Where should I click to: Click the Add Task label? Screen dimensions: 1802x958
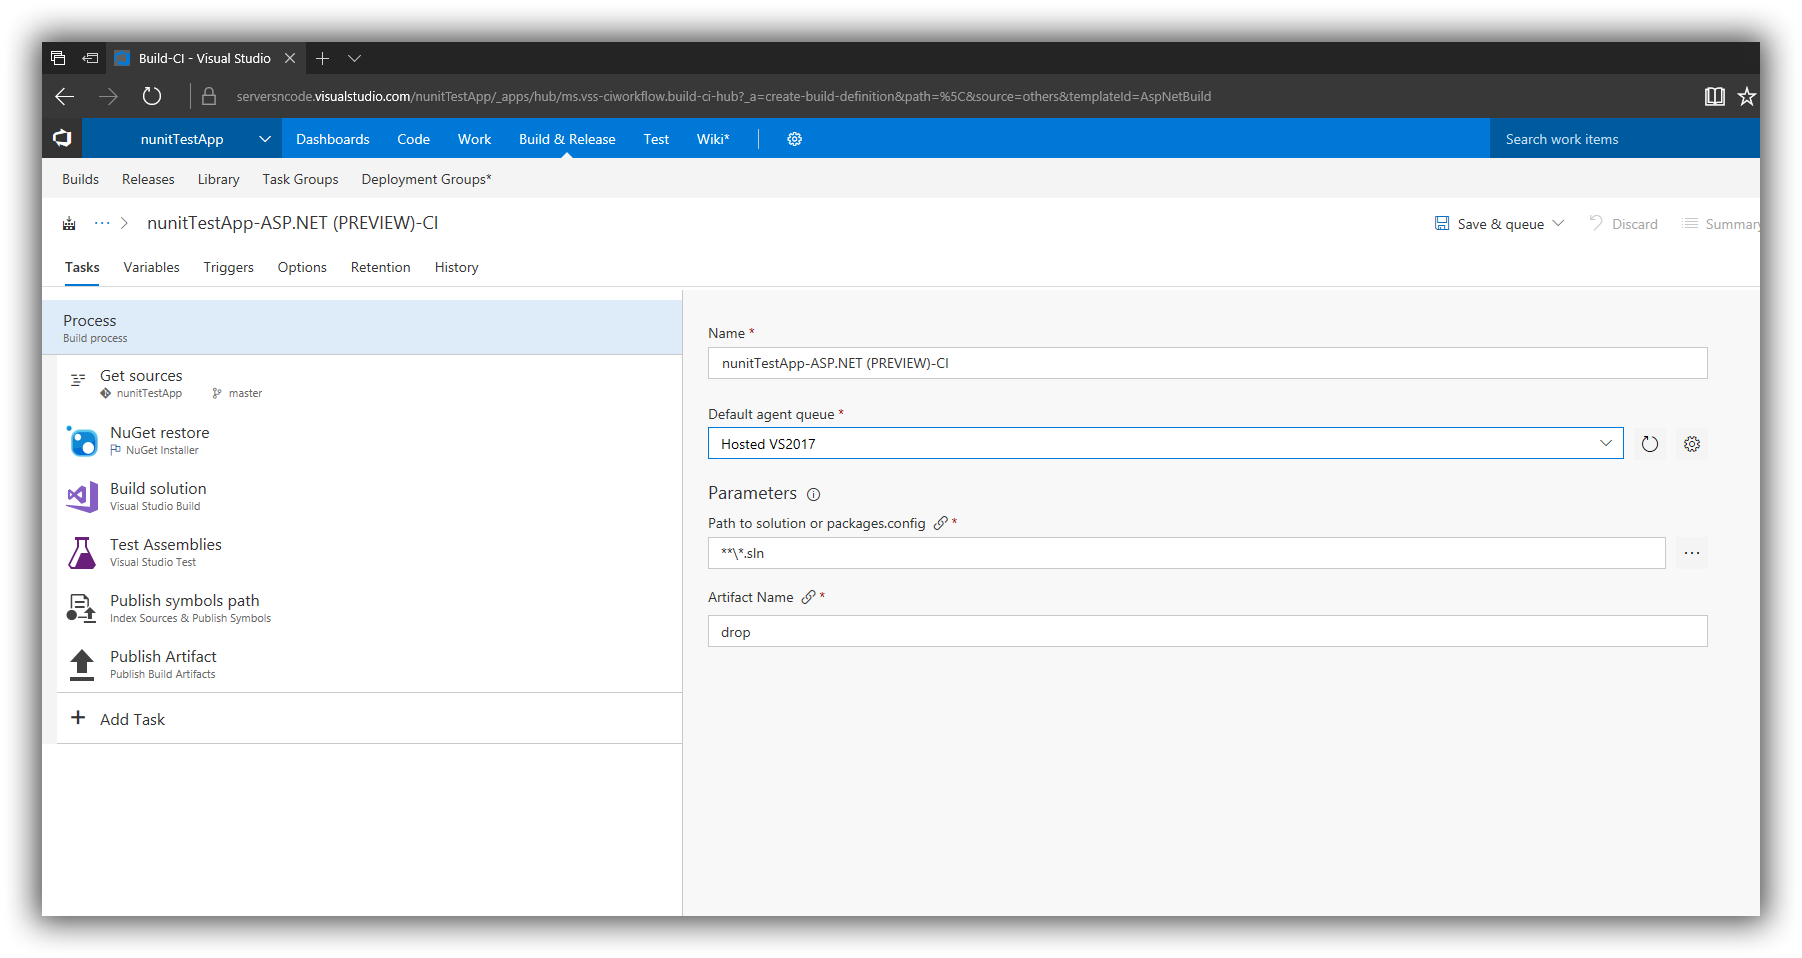132,719
